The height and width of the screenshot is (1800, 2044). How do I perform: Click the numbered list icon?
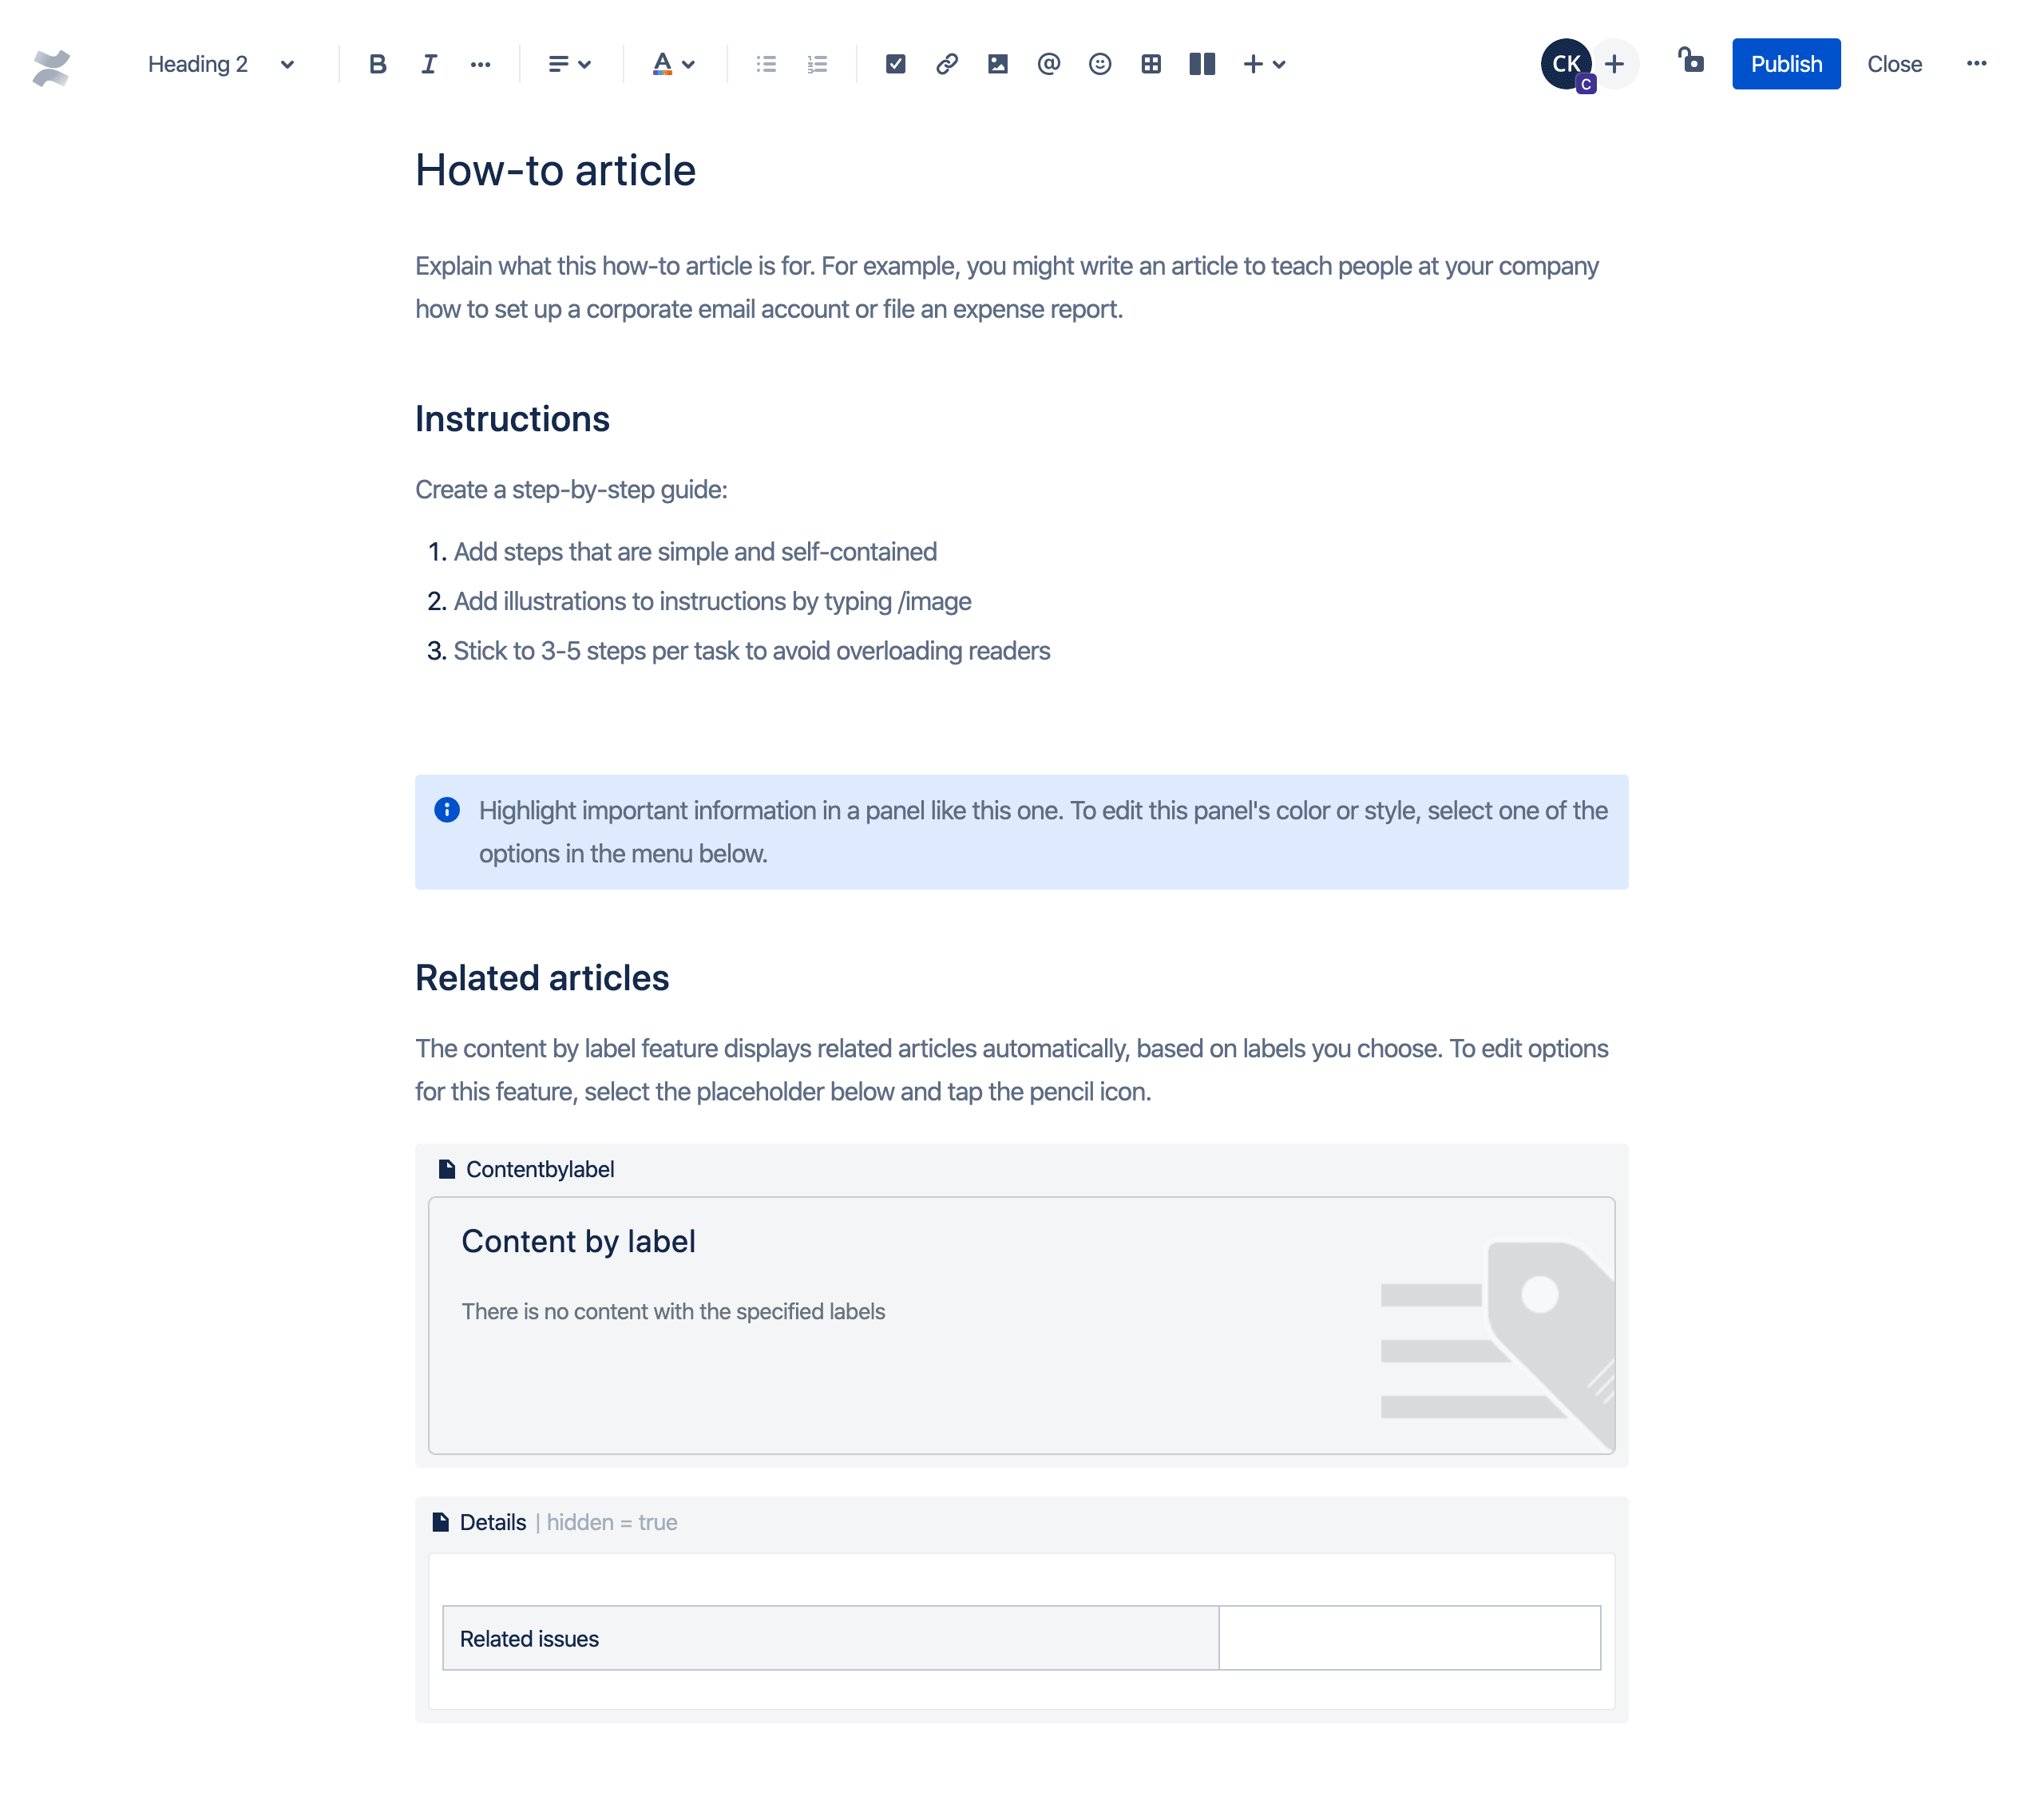tap(817, 65)
